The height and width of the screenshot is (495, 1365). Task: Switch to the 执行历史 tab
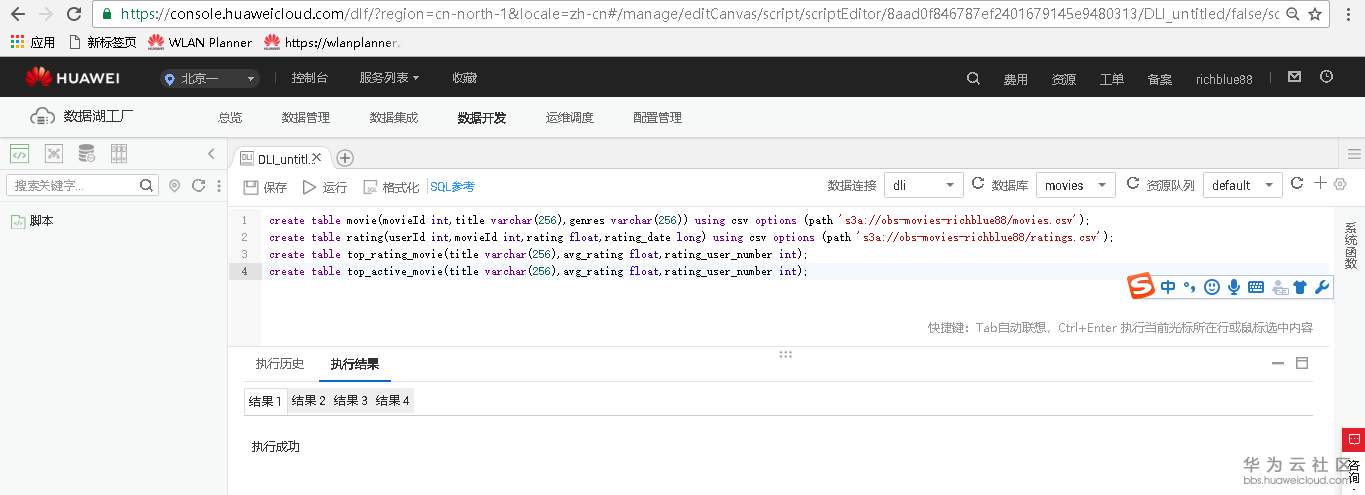280,364
